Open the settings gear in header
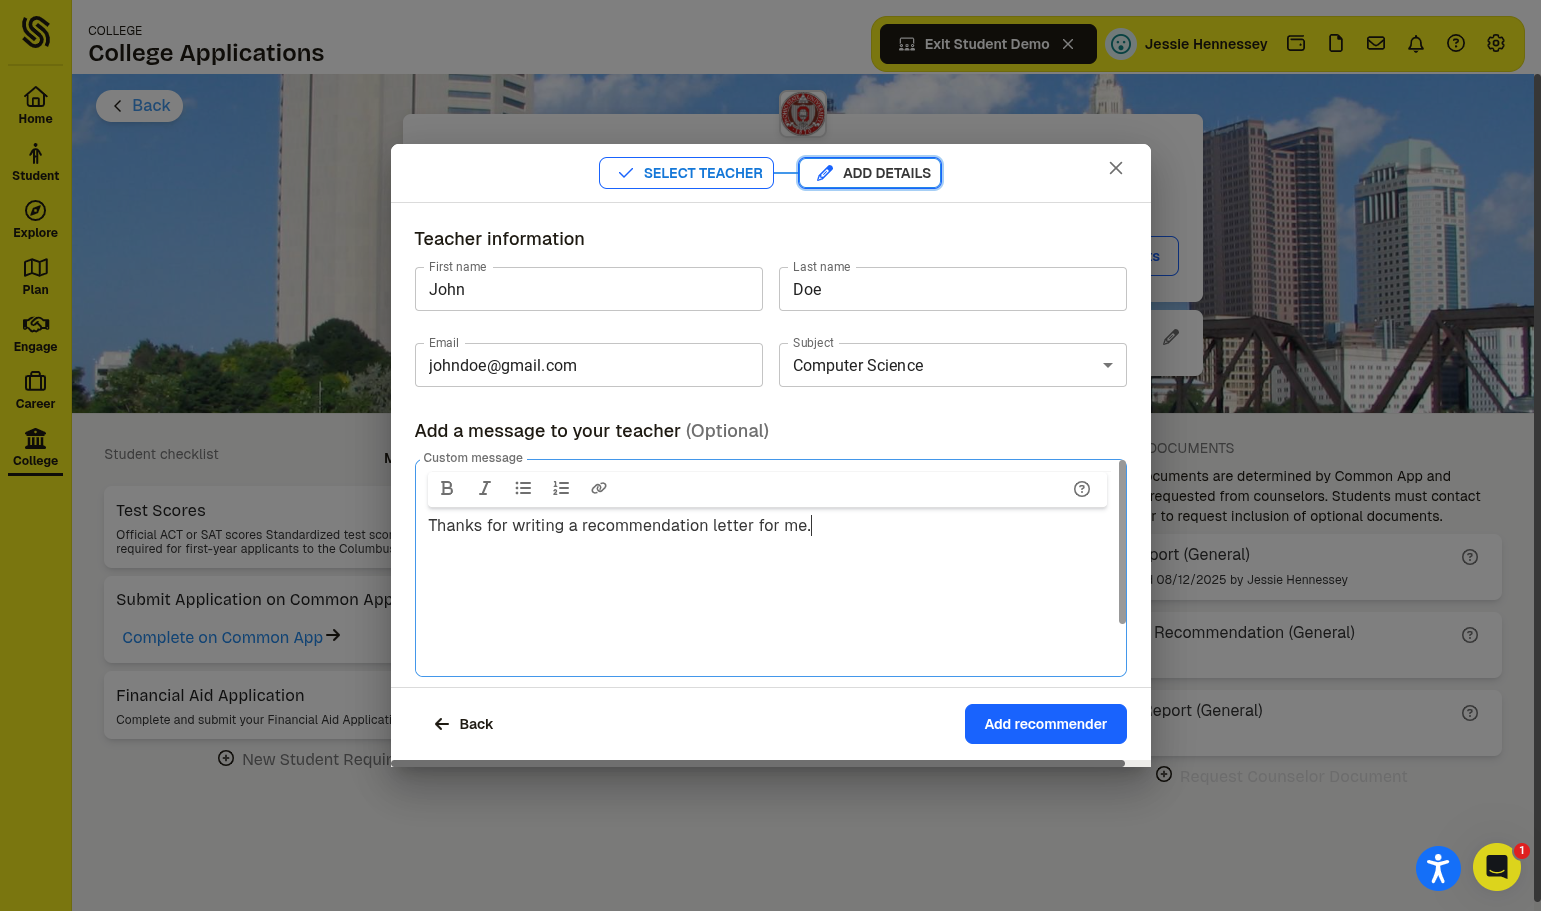Image resolution: width=1541 pixels, height=911 pixels. [1496, 43]
